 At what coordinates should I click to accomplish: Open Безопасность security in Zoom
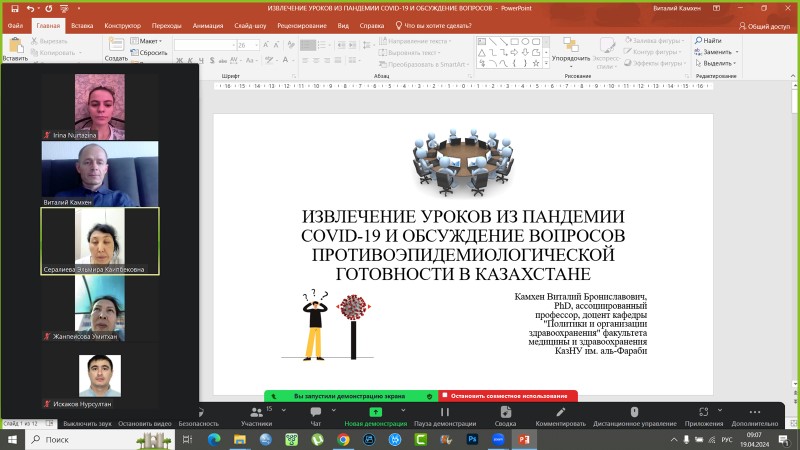click(x=198, y=416)
